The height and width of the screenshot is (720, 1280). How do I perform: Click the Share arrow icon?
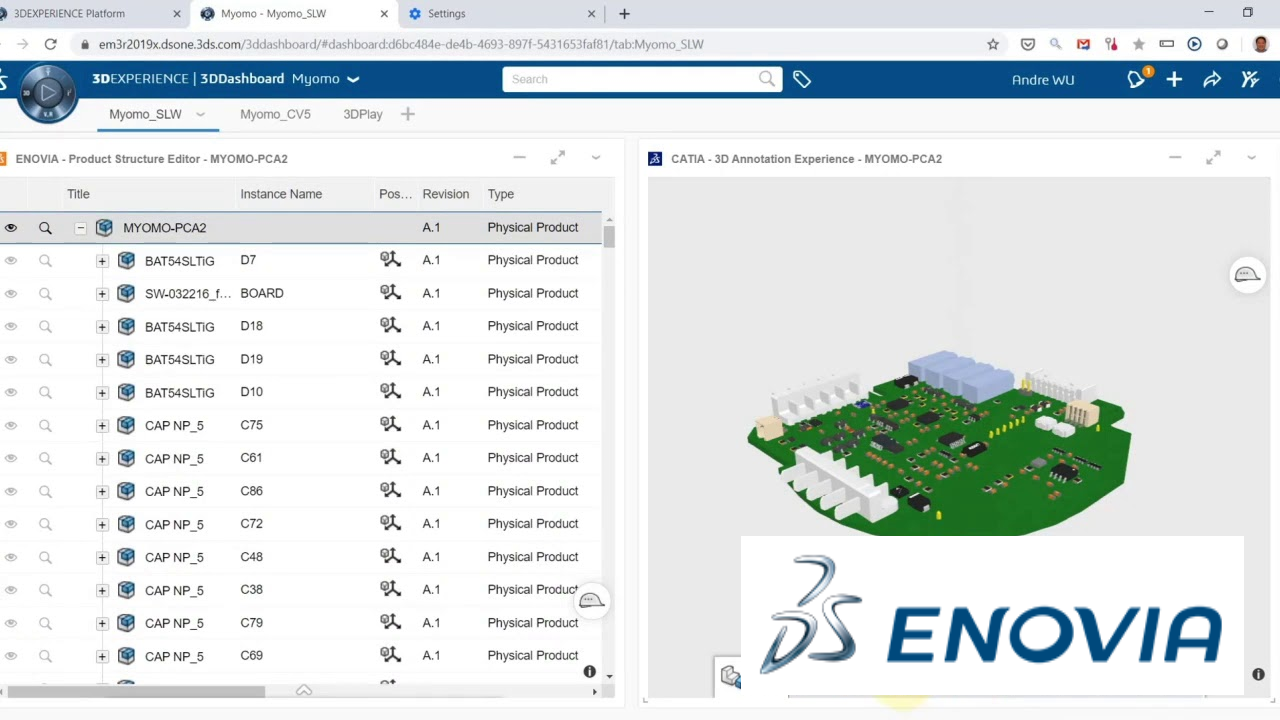(1212, 79)
